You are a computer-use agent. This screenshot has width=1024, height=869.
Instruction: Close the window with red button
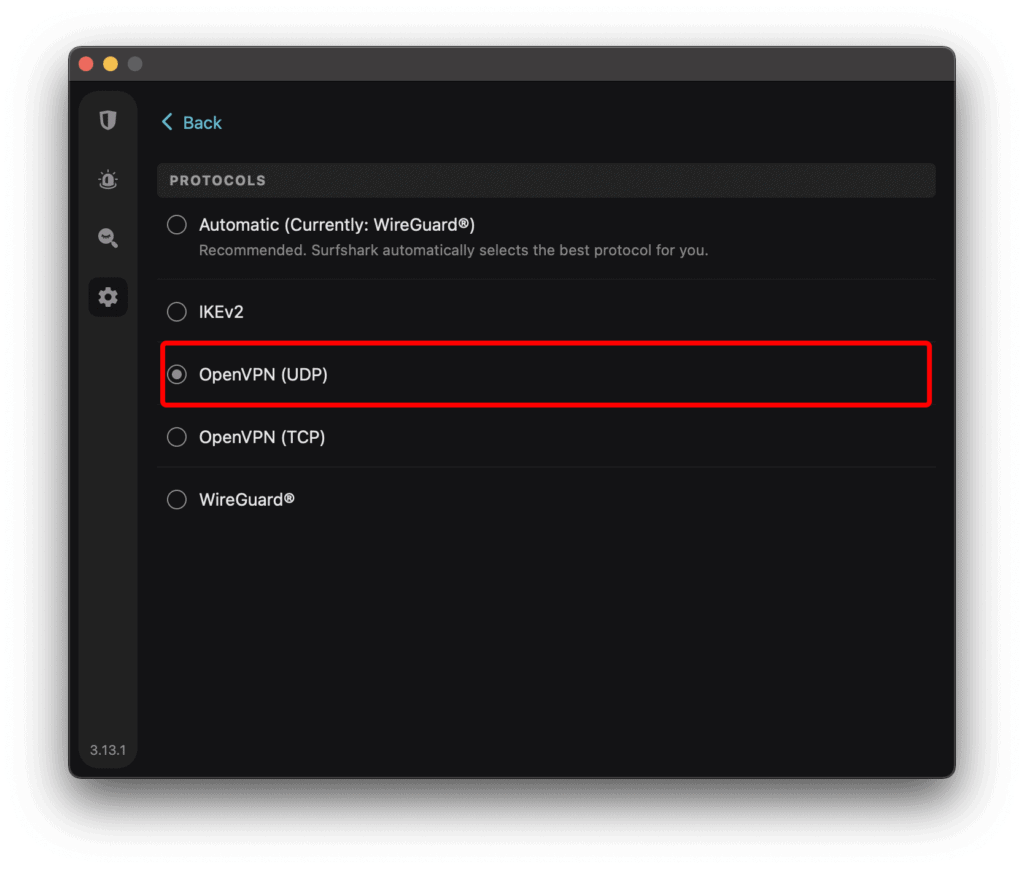86,64
